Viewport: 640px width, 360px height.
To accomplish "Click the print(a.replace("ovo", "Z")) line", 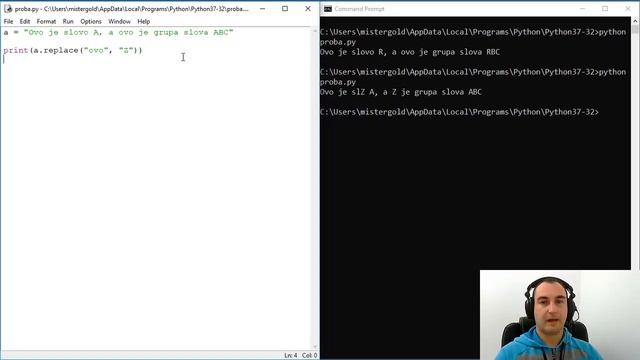I will click(73, 50).
